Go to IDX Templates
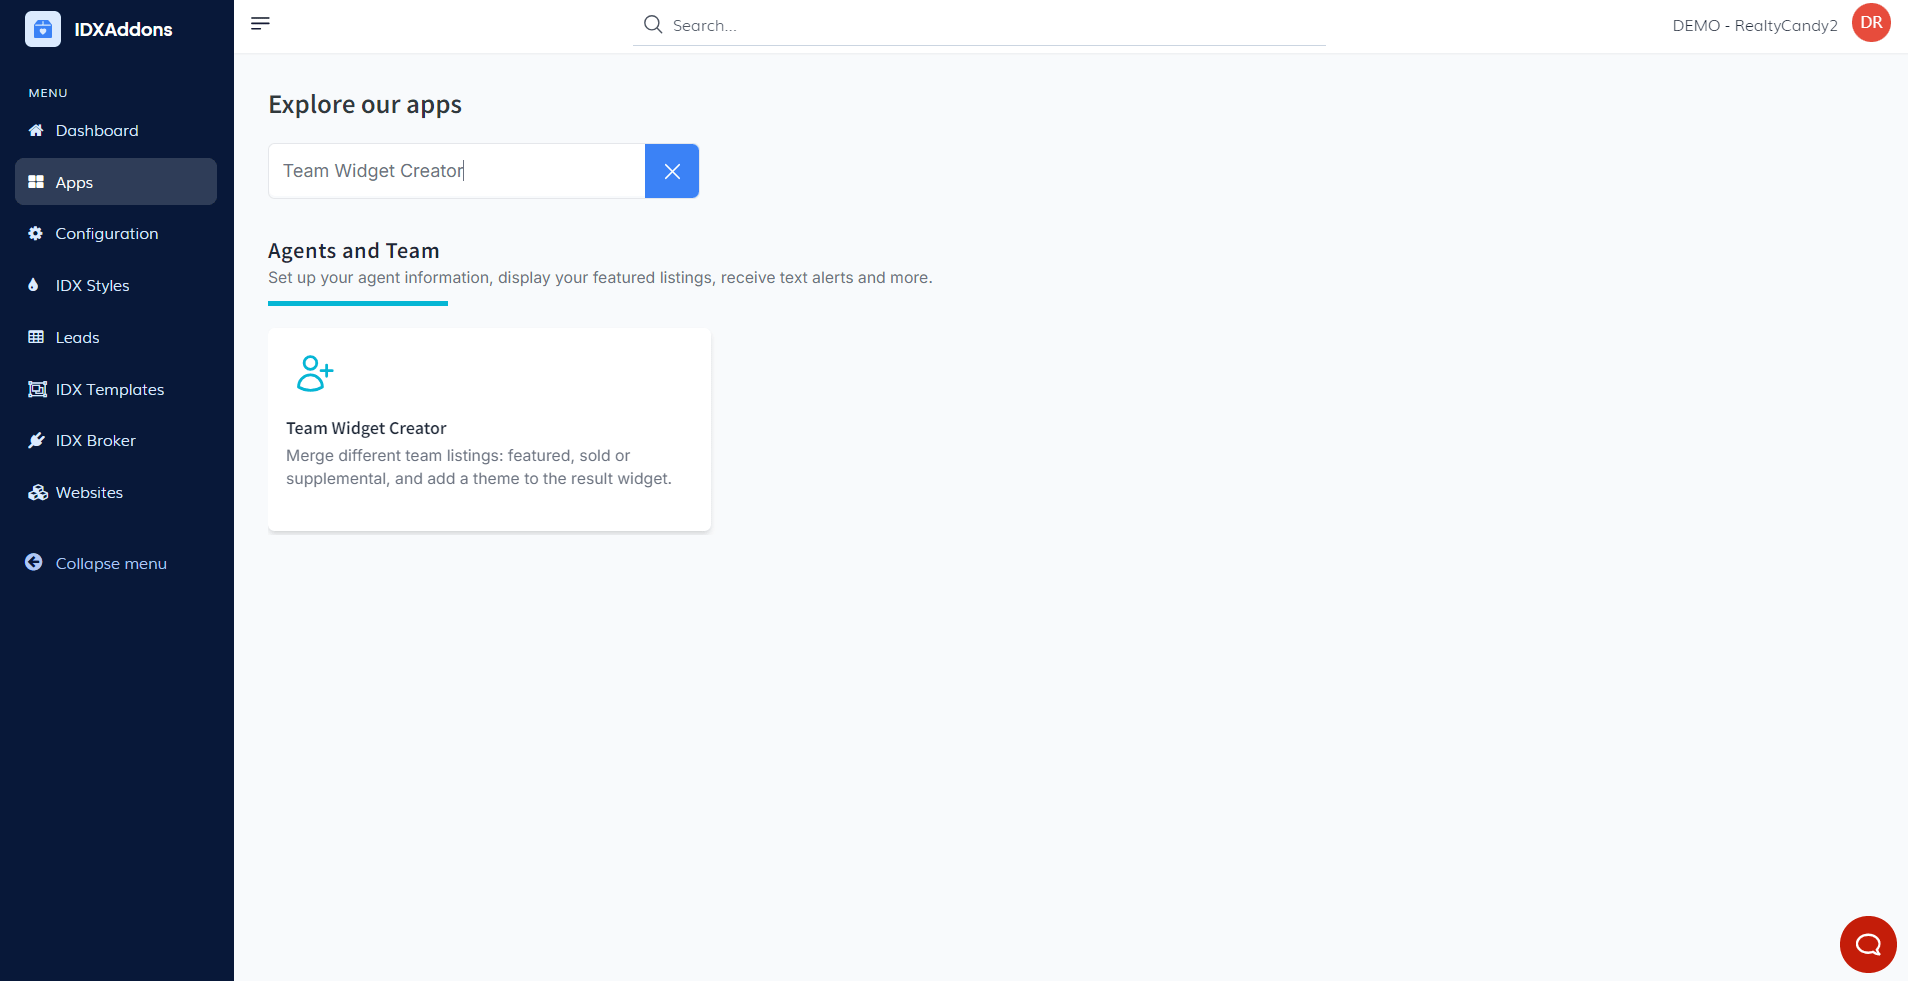This screenshot has height=981, width=1908. 109,390
